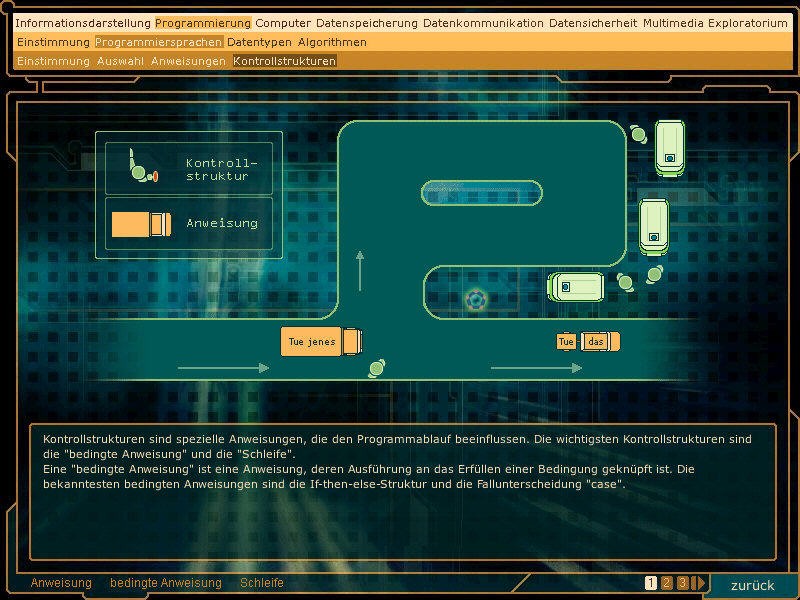Image resolution: width=800 pixels, height=600 pixels.
Task: Switch to the Datentypen section
Action: tap(259, 42)
